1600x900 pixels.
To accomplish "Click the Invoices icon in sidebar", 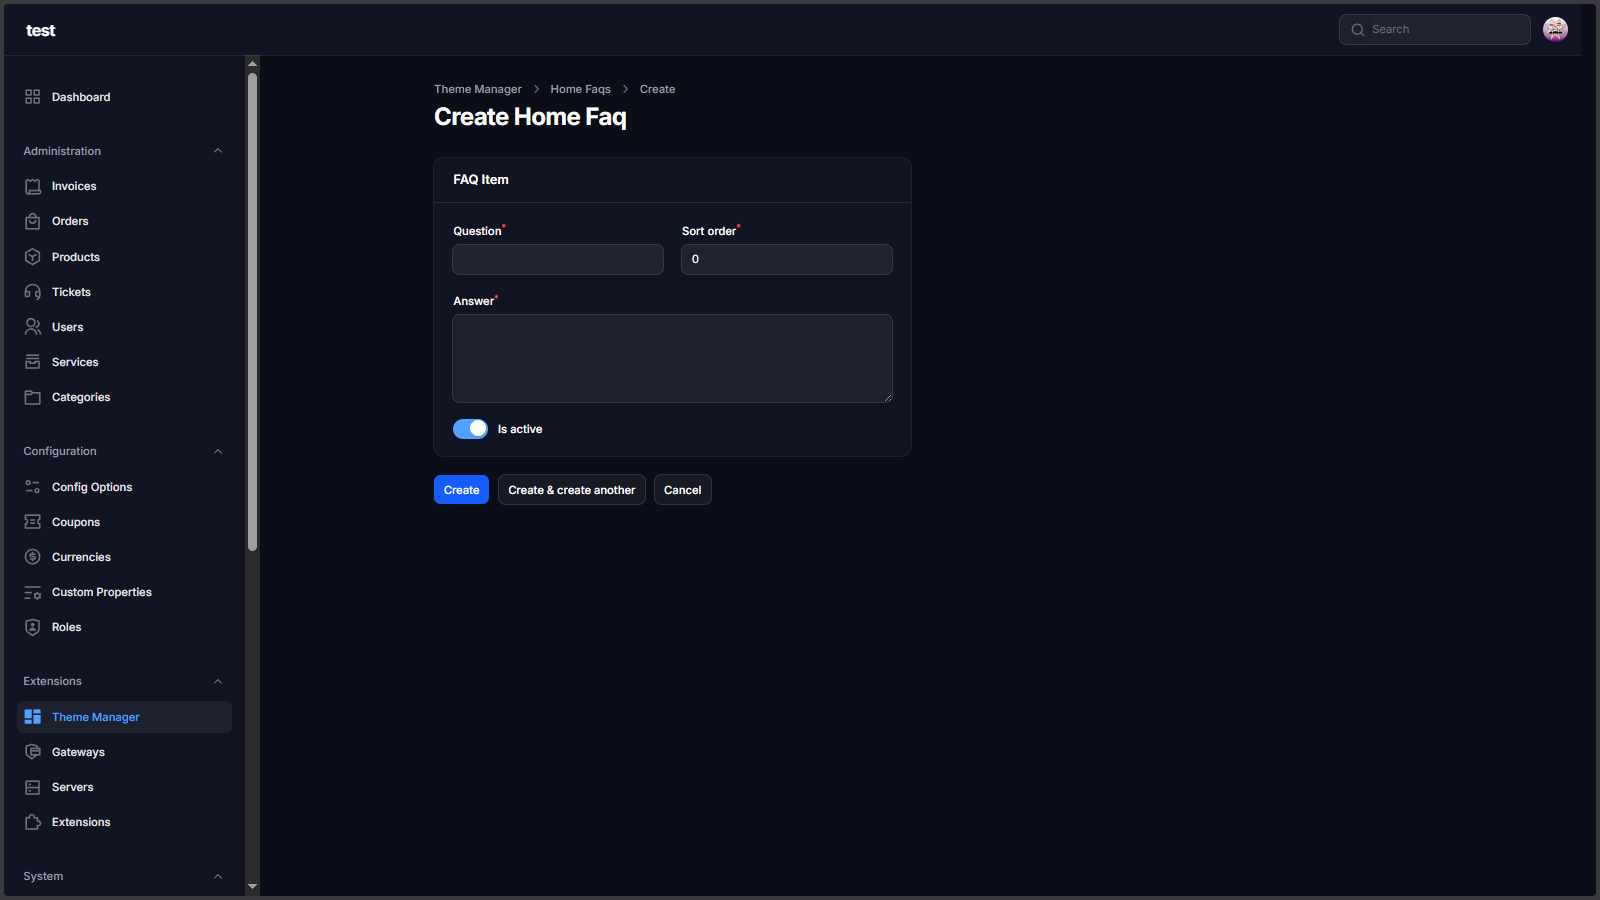I will [33, 187].
